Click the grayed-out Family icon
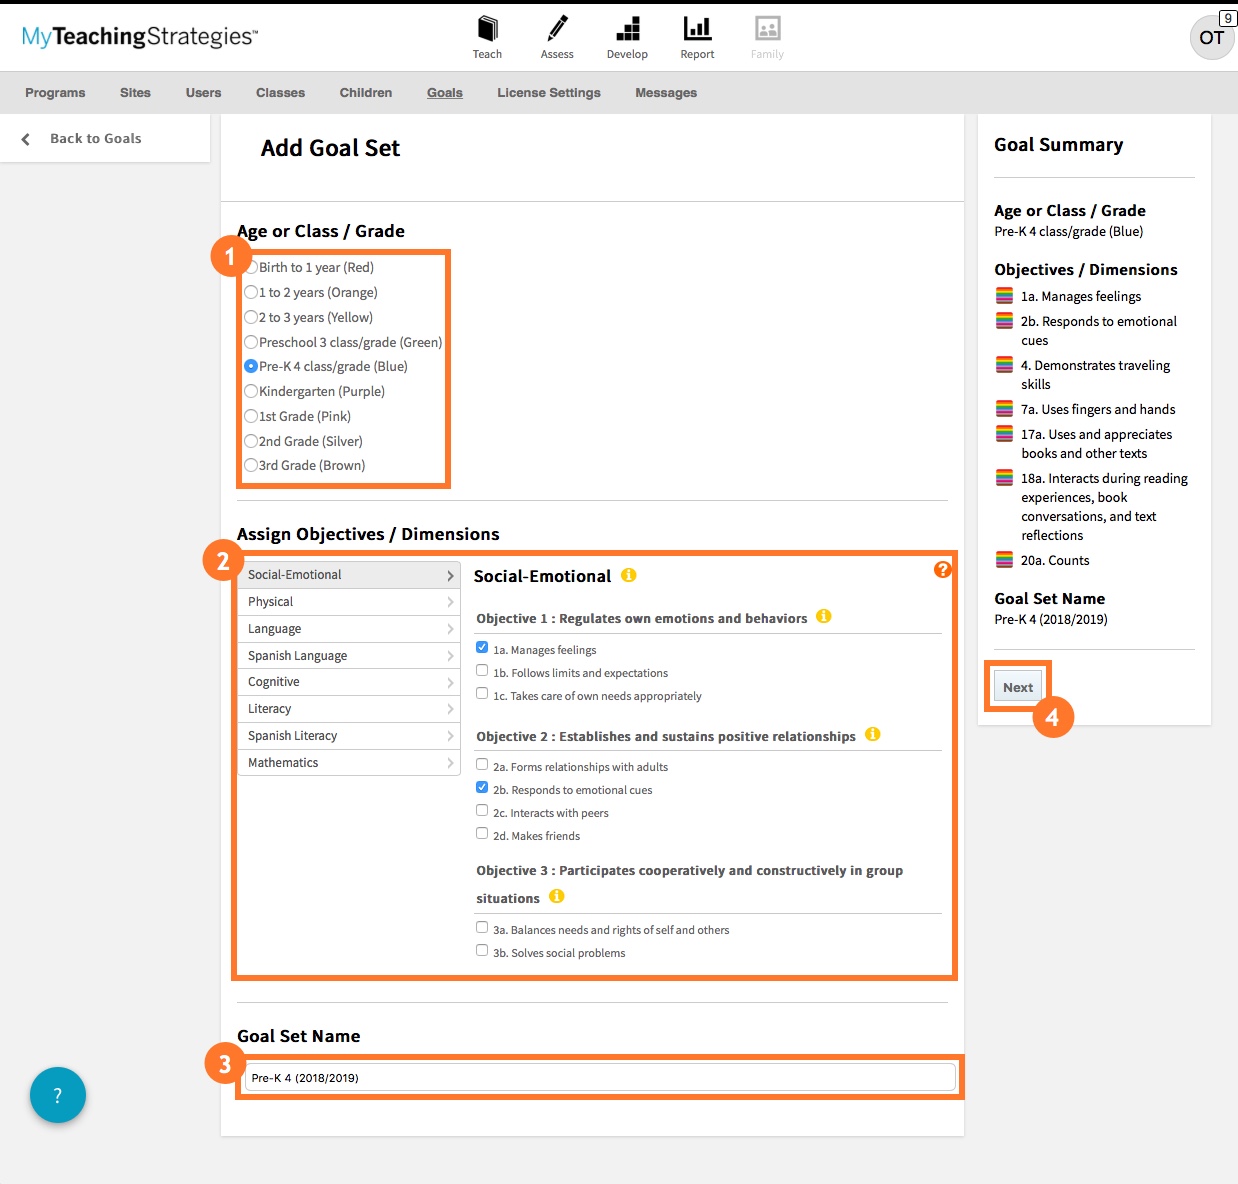This screenshot has height=1184, width=1238. click(x=766, y=35)
